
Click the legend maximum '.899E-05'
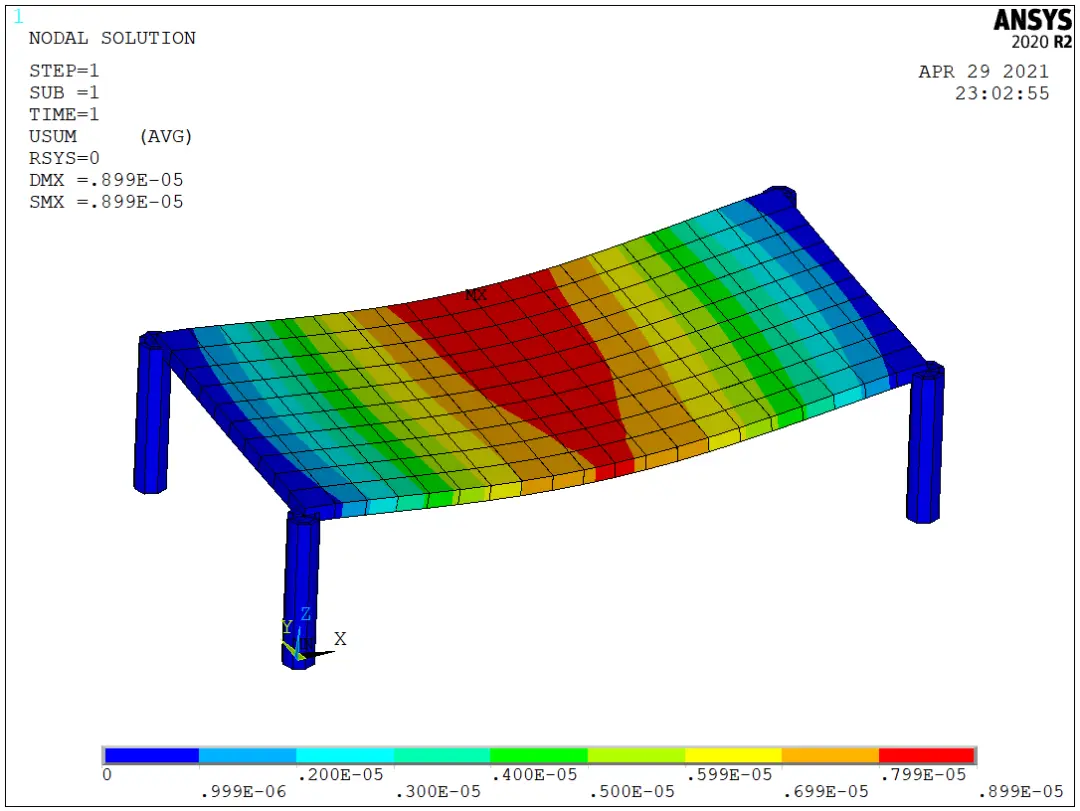tap(1021, 792)
